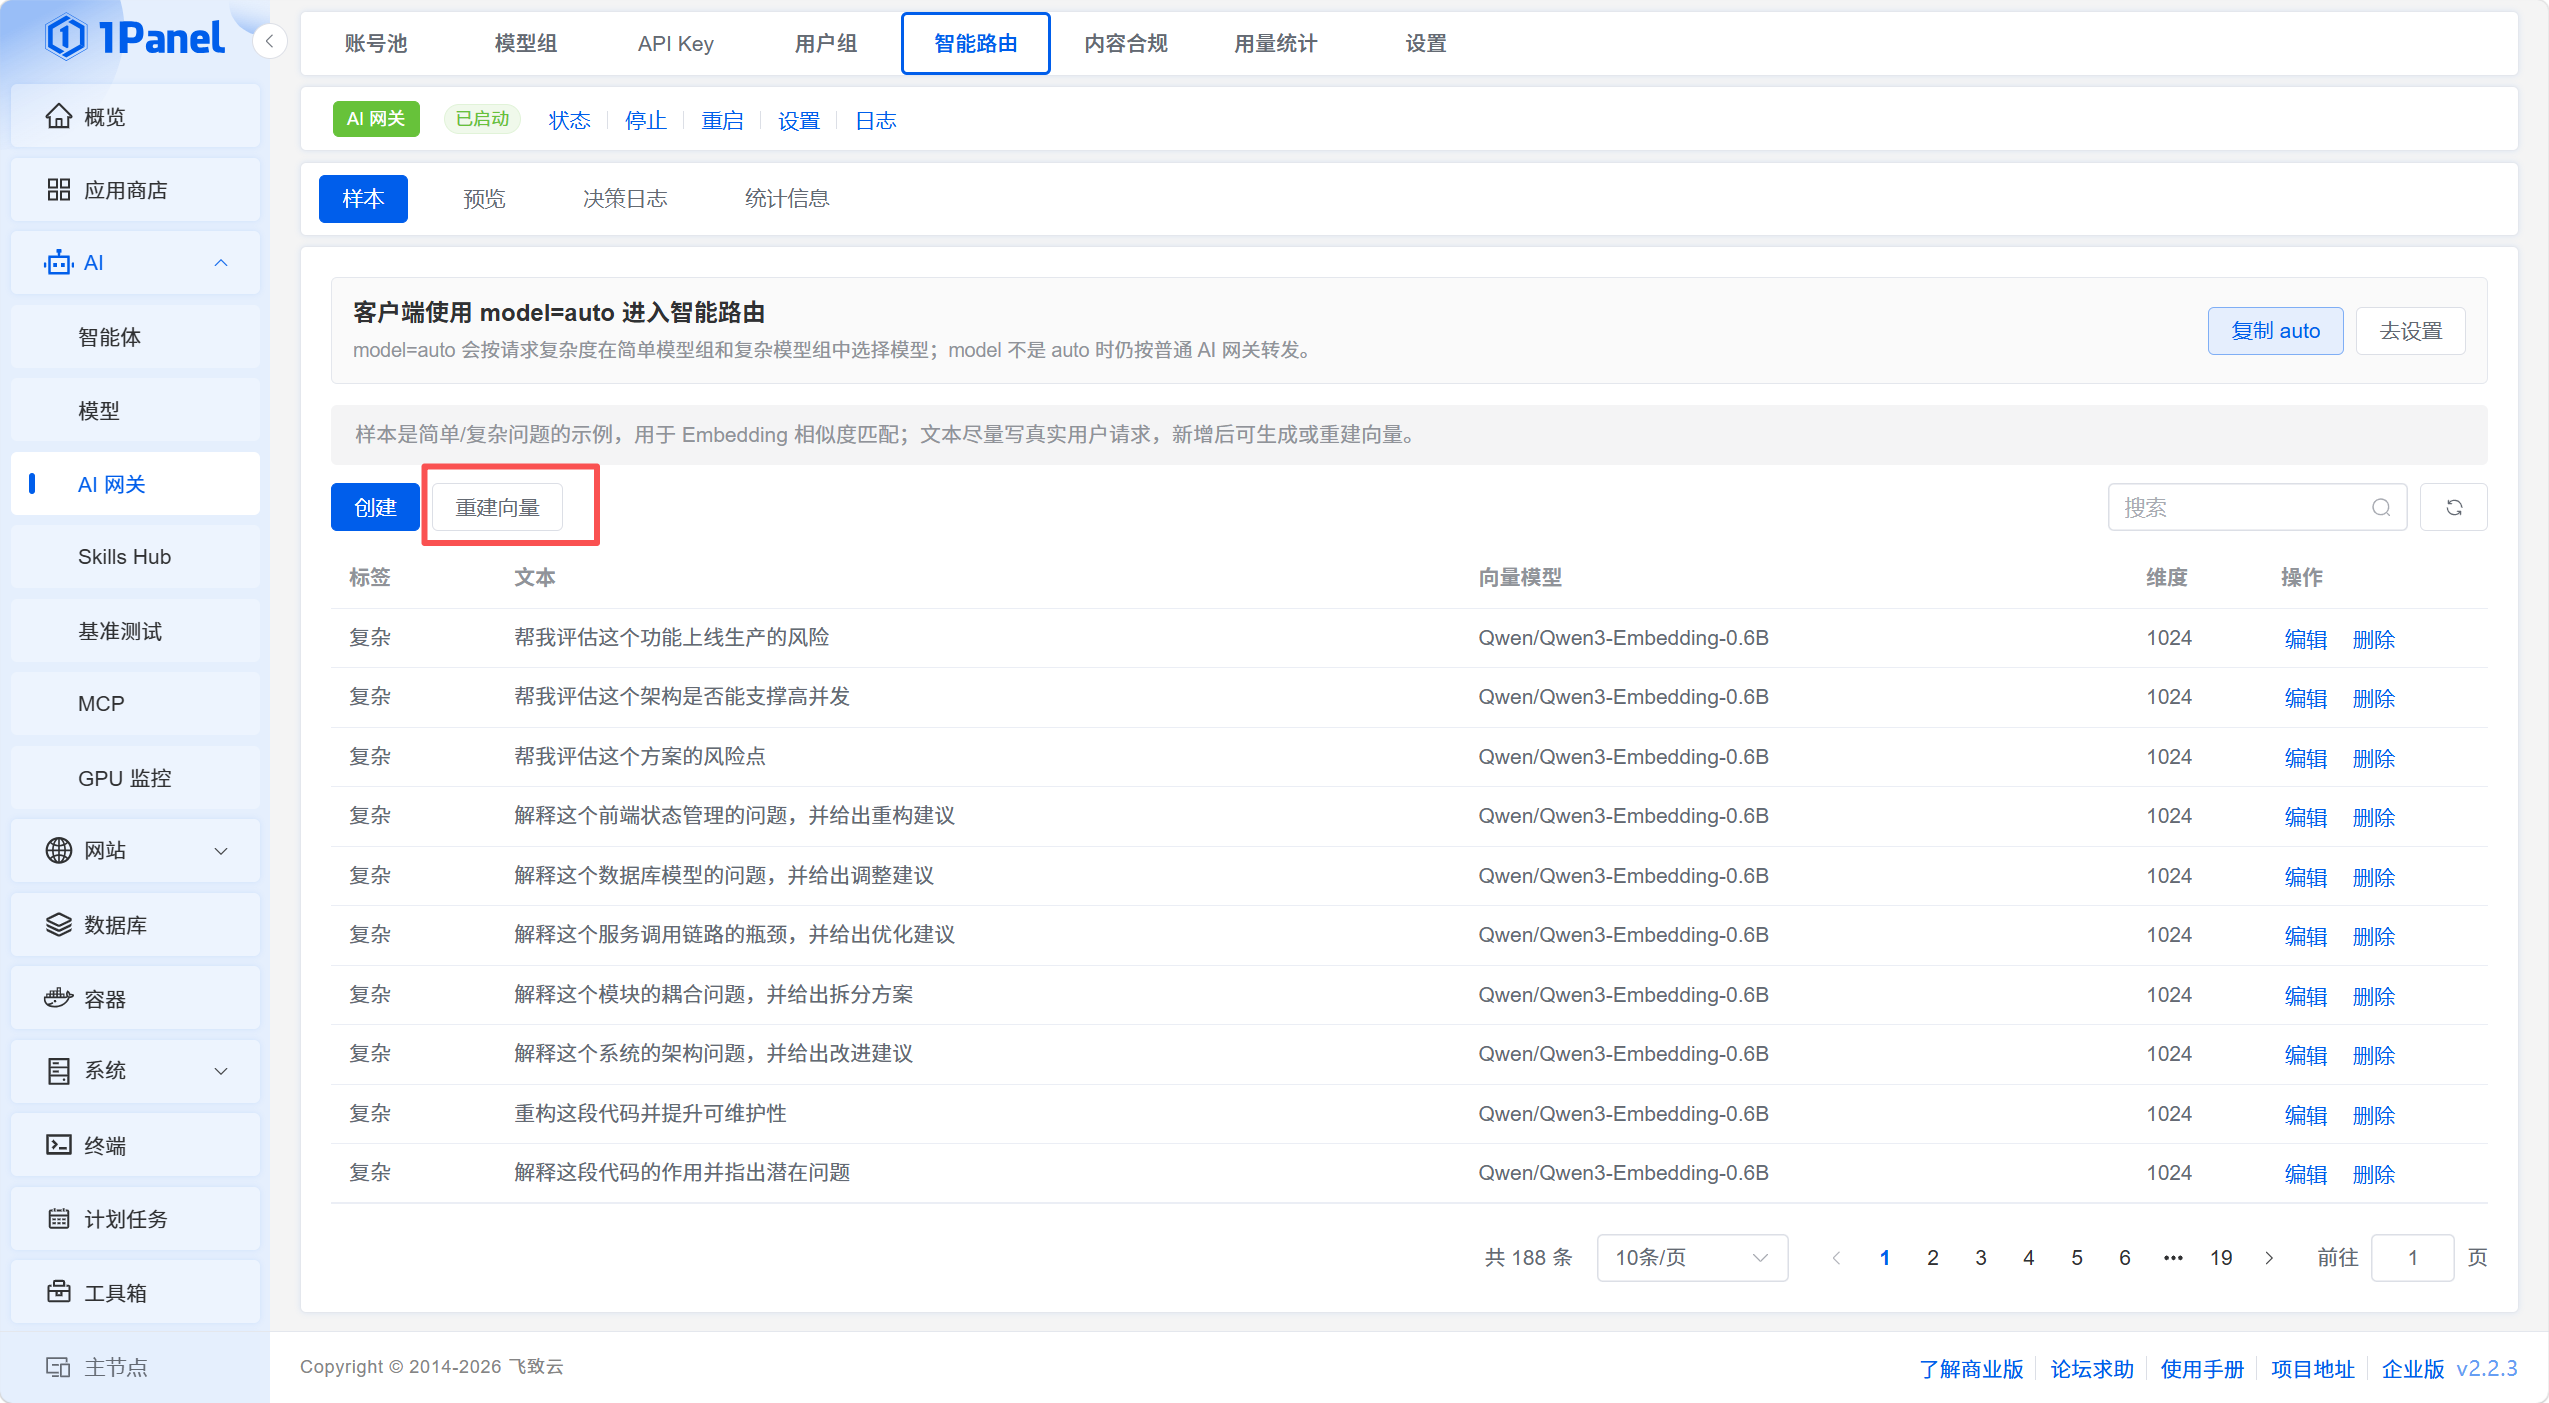Click the v2.2.3 version link
The height and width of the screenshot is (1403, 2549).
pos(2487,1369)
